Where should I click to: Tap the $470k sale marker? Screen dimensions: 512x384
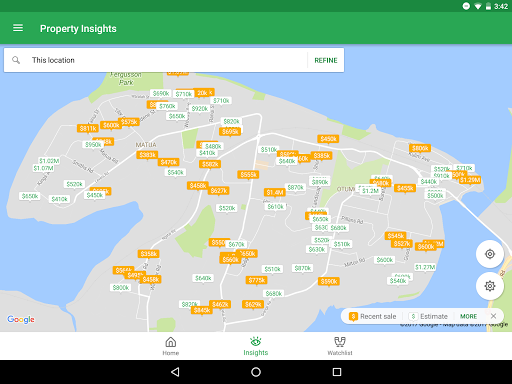click(x=169, y=163)
